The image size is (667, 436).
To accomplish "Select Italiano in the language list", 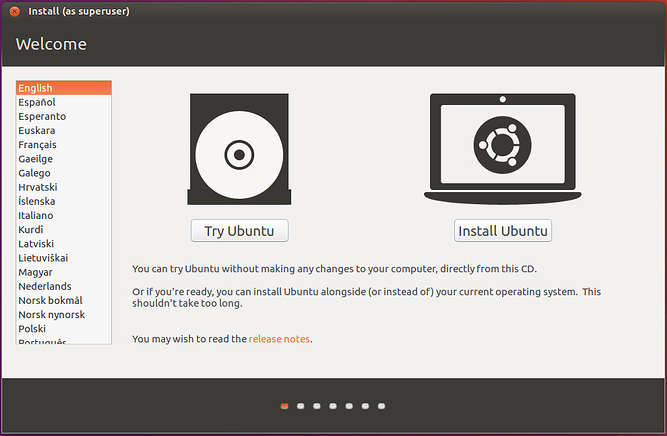I will 64,215.
